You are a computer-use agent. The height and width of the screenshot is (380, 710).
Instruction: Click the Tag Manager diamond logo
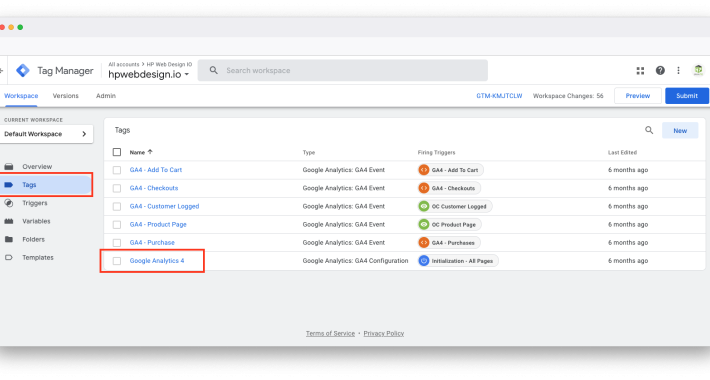(x=23, y=71)
